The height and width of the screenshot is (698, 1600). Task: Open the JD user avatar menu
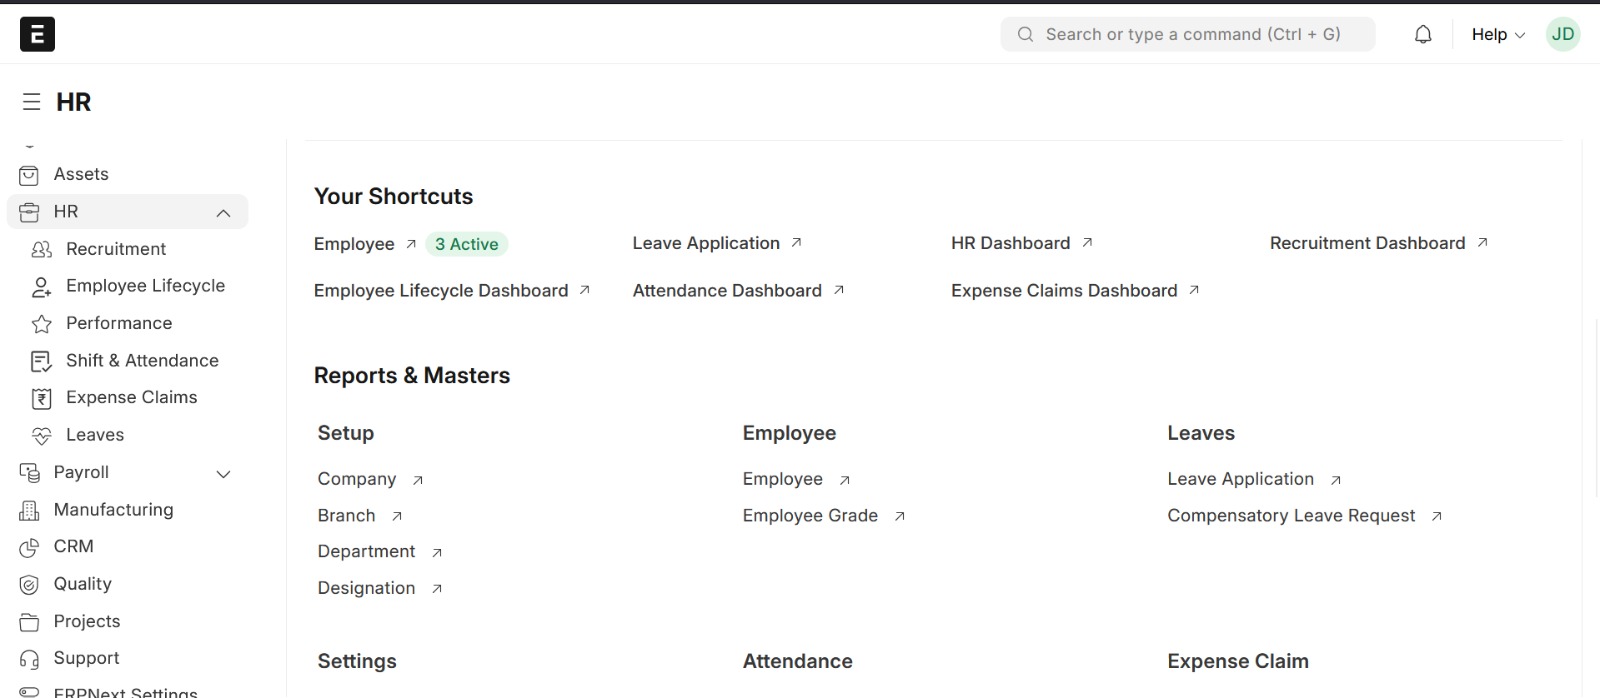(1563, 34)
